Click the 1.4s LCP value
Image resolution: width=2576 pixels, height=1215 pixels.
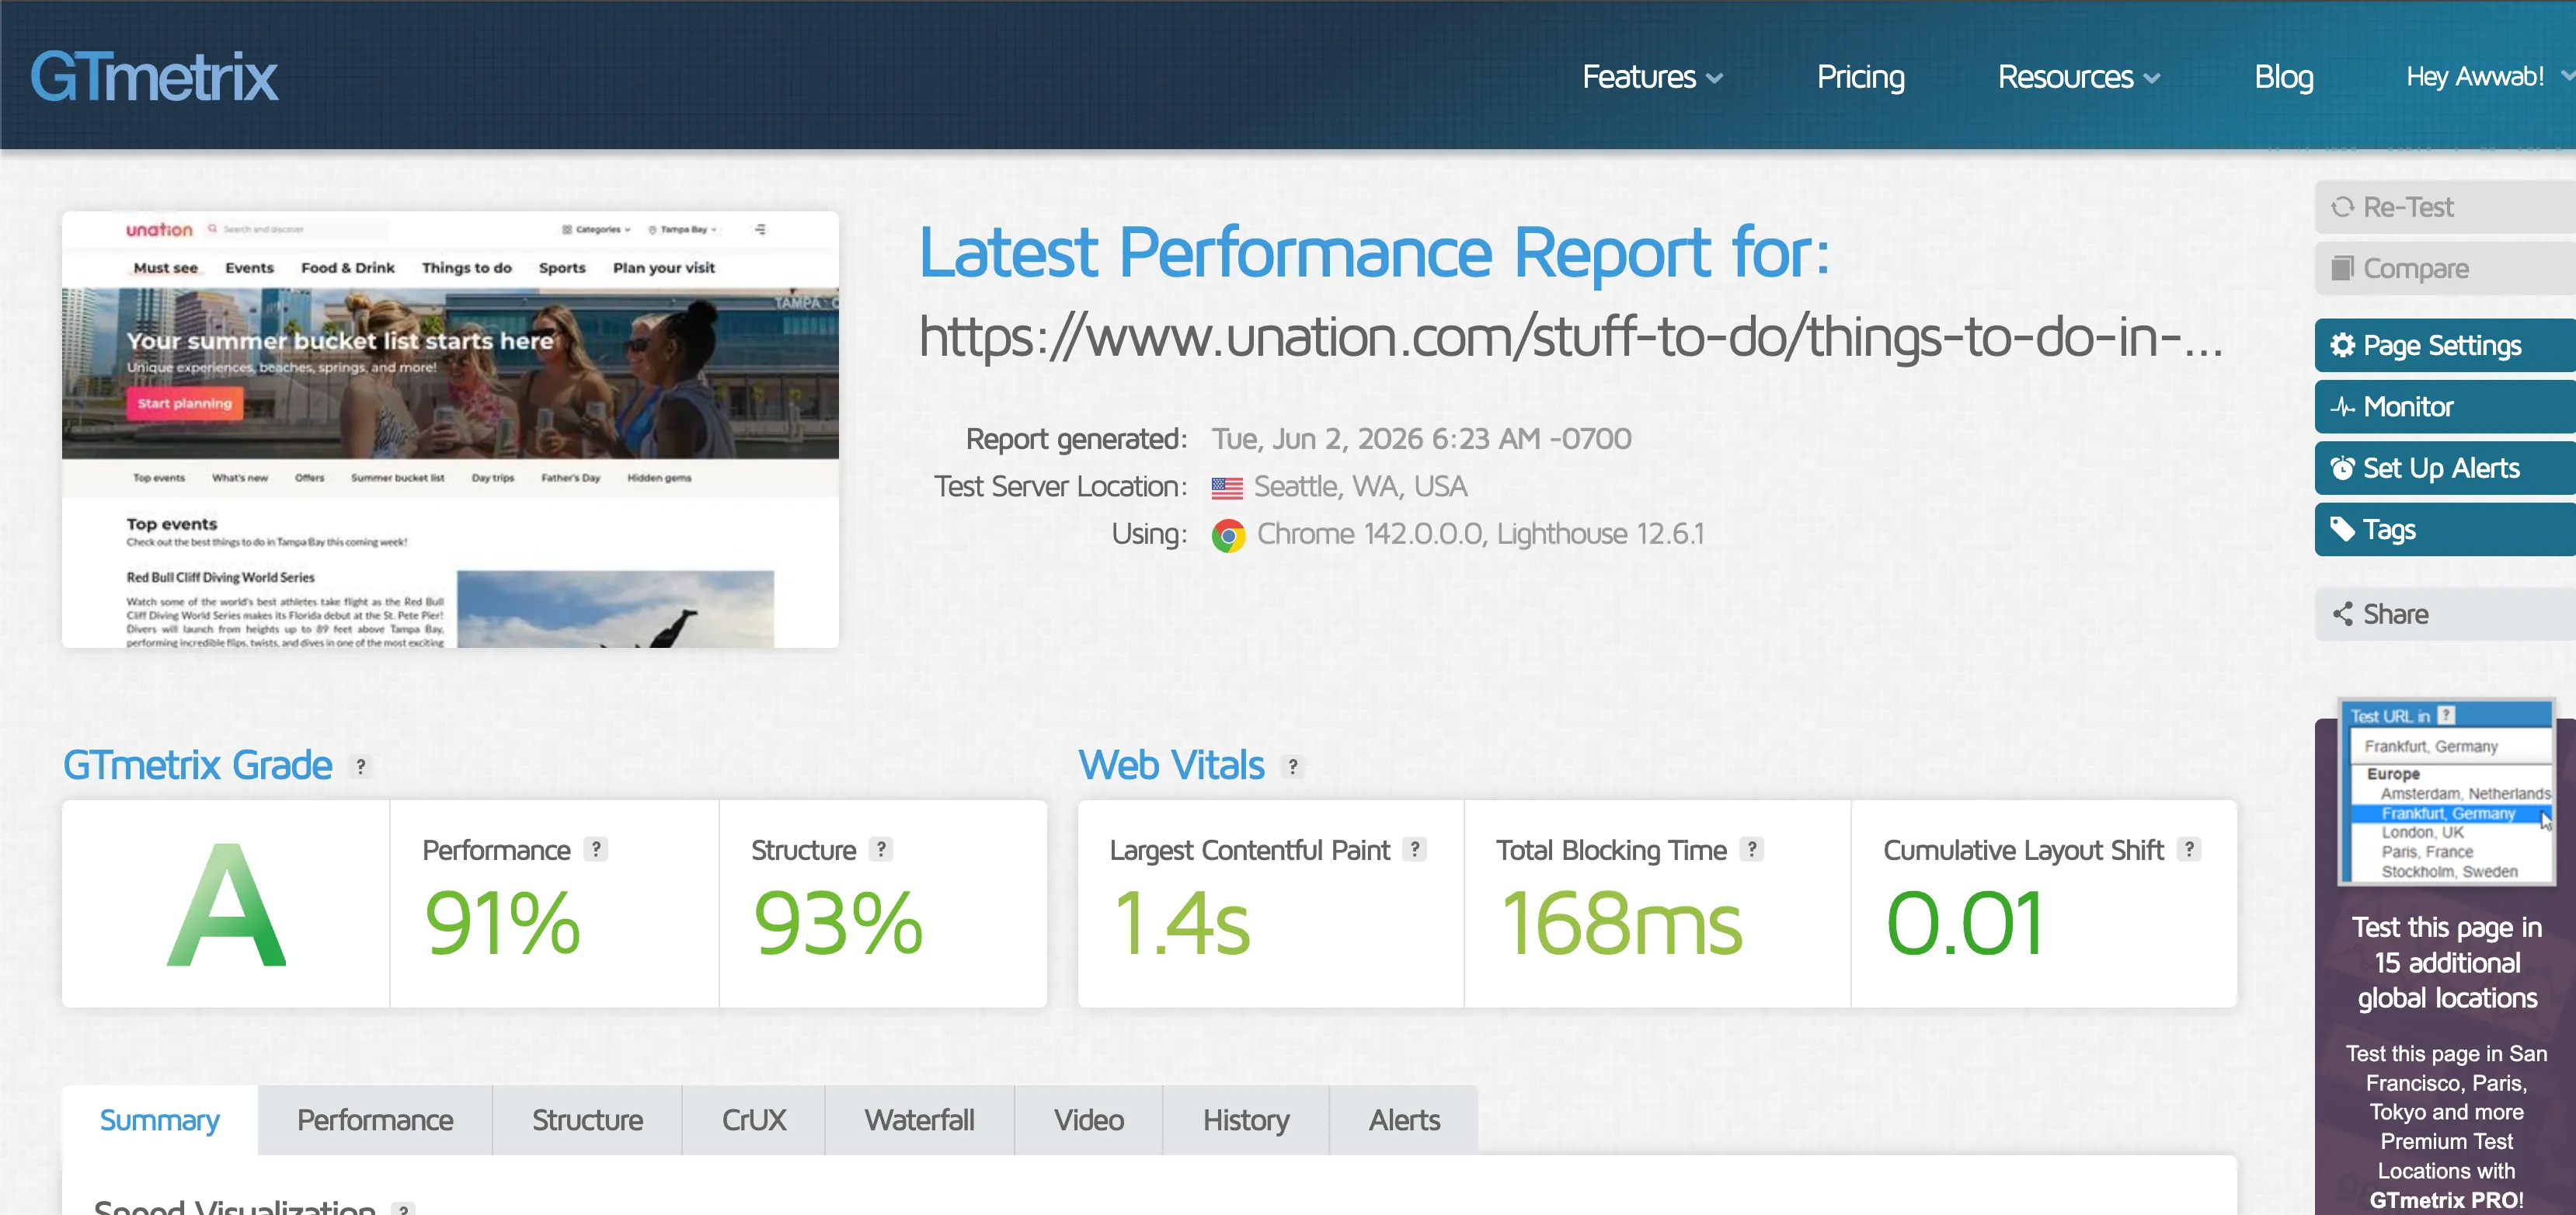(x=1182, y=924)
